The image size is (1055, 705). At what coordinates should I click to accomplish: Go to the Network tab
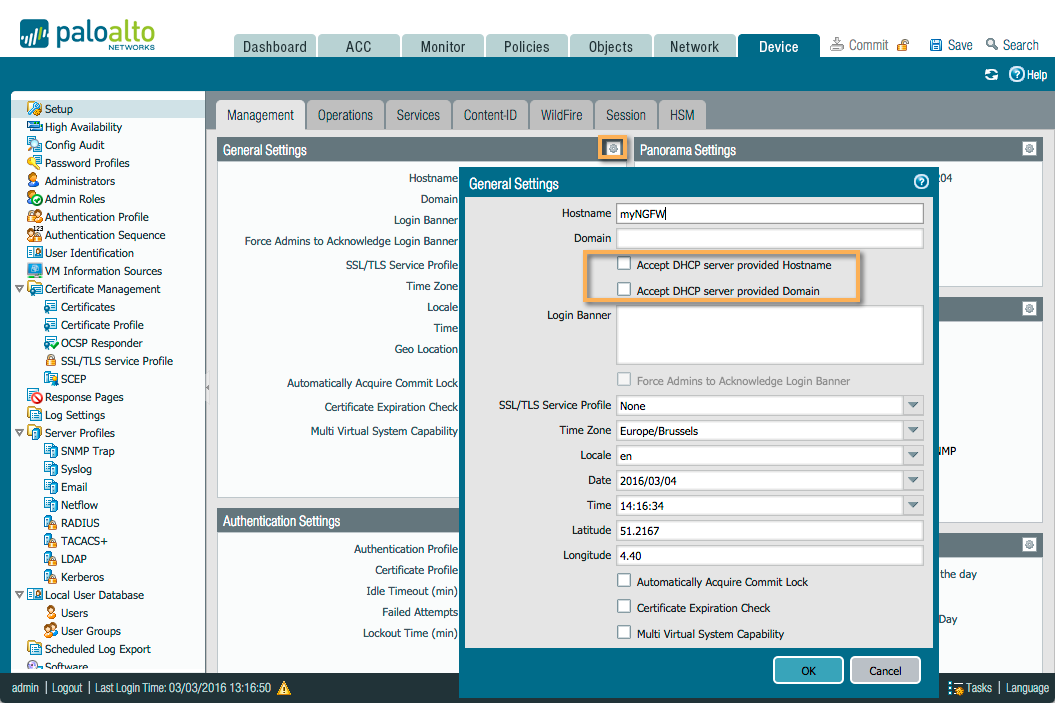point(694,46)
